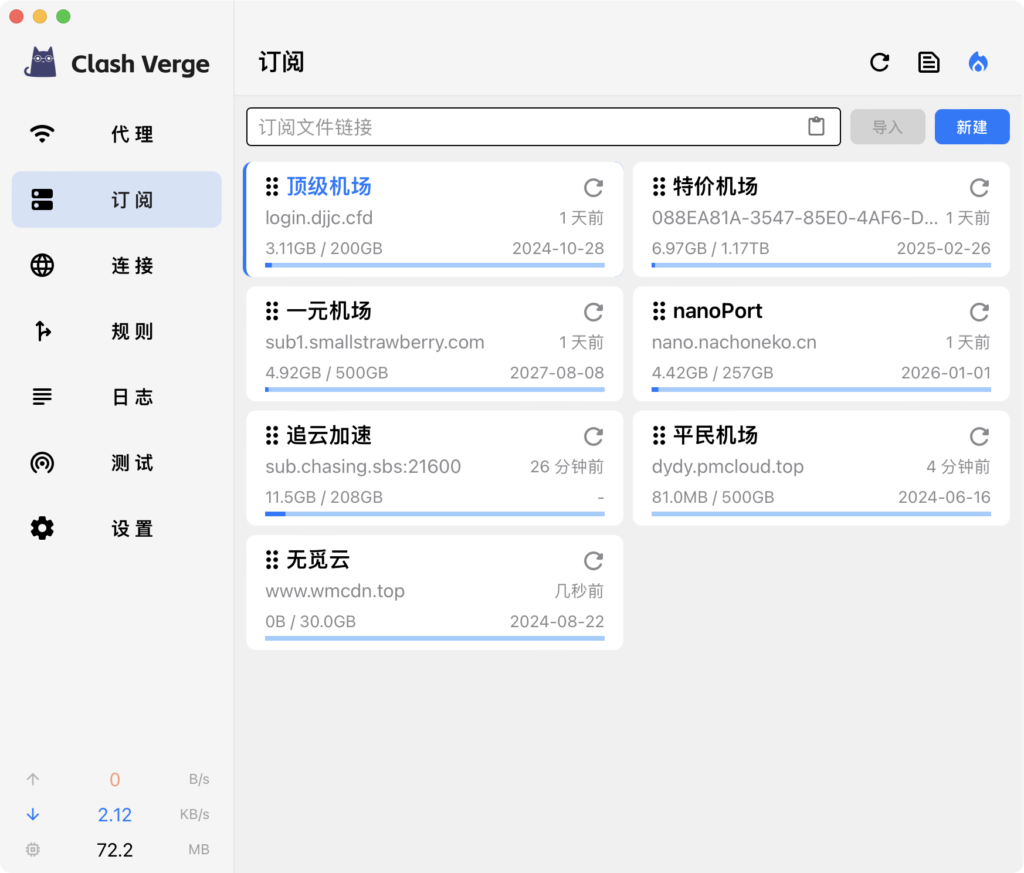Paste from clipboard into the subscription link field
The height and width of the screenshot is (873, 1024).
coord(816,126)
